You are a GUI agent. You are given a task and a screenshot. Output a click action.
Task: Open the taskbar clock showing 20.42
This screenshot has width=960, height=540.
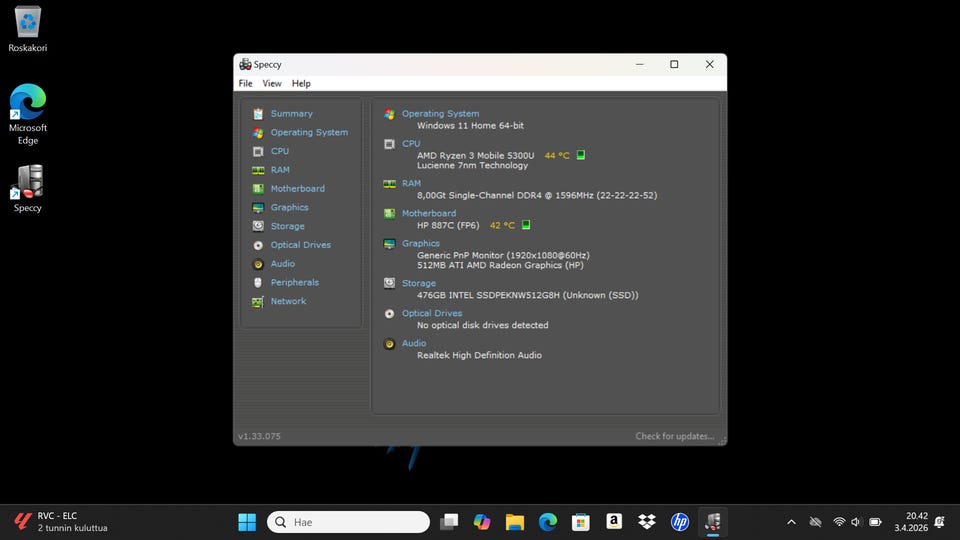tap(911, 522)
